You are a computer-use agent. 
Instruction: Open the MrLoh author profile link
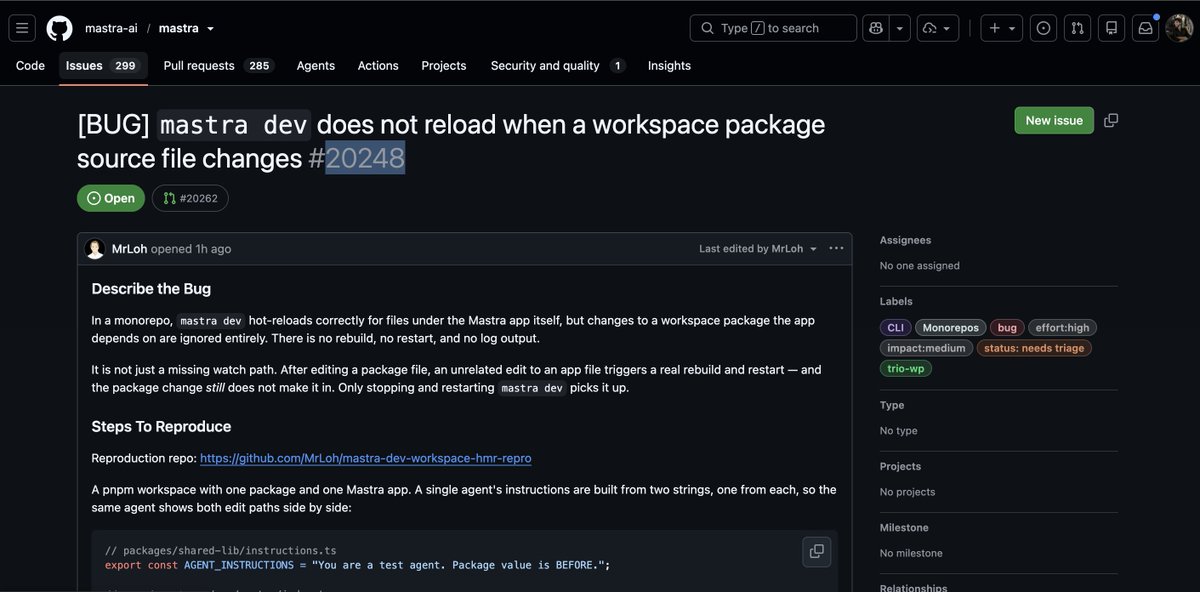[129, 249]
